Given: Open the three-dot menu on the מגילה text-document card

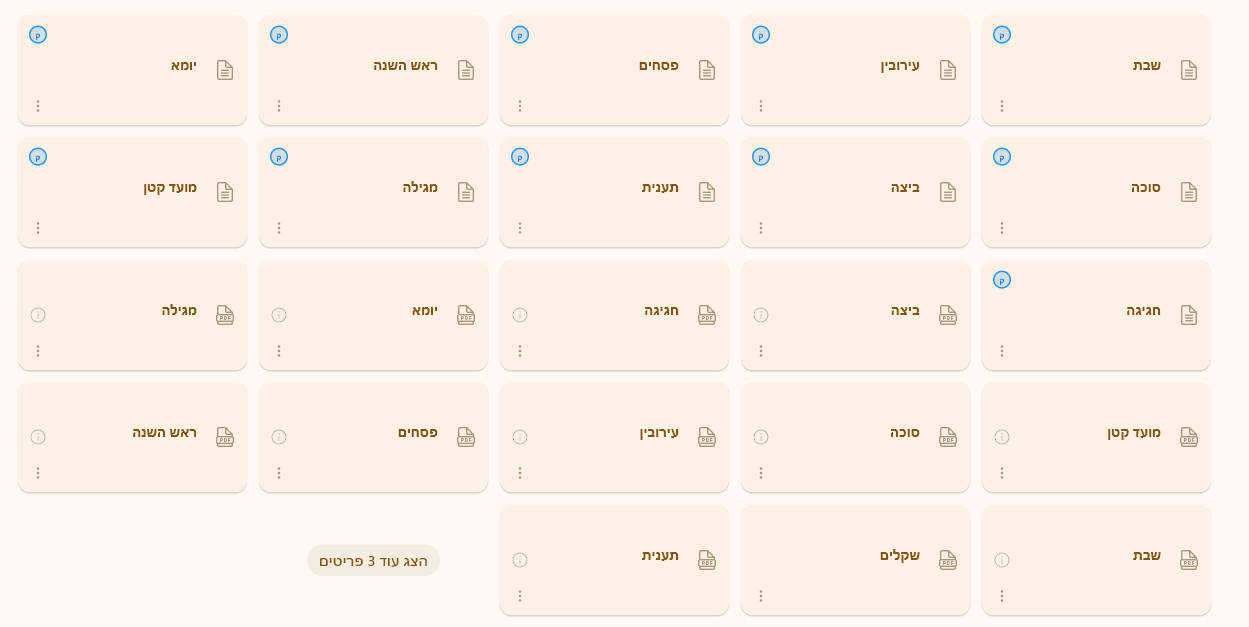Looking at the screenshot, I should 279,228.
